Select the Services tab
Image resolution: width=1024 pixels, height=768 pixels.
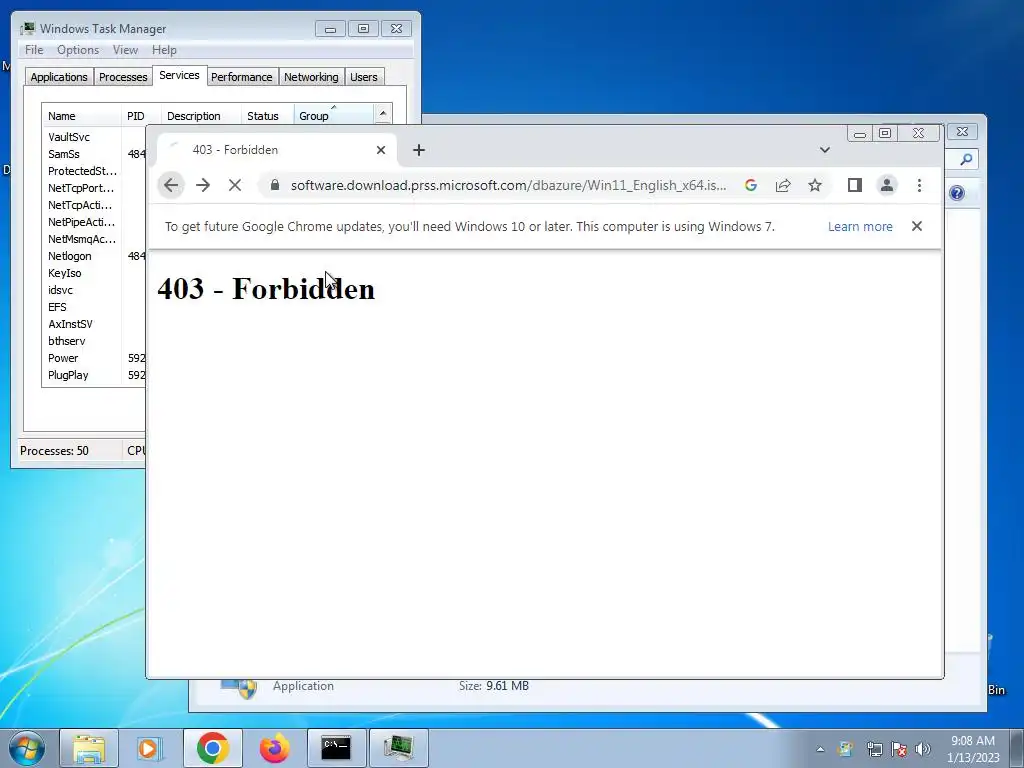179,75
